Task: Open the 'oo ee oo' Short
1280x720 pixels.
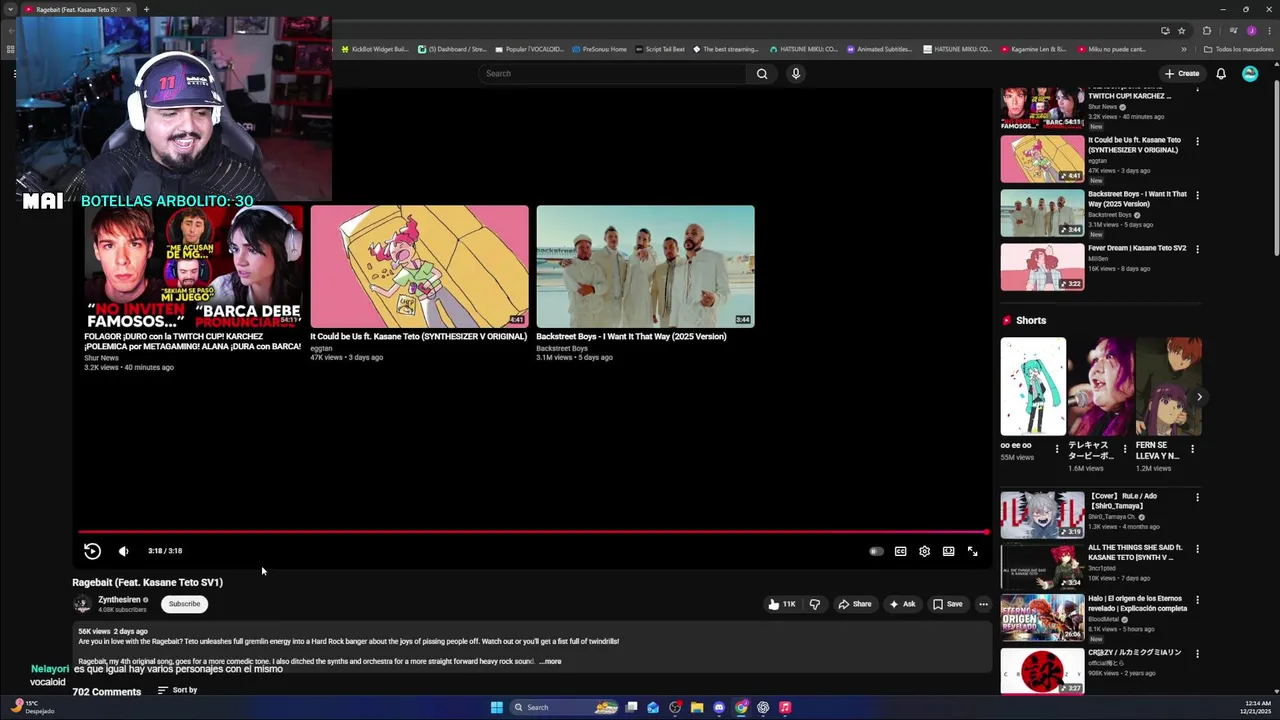Action: tap(1033, 386)
